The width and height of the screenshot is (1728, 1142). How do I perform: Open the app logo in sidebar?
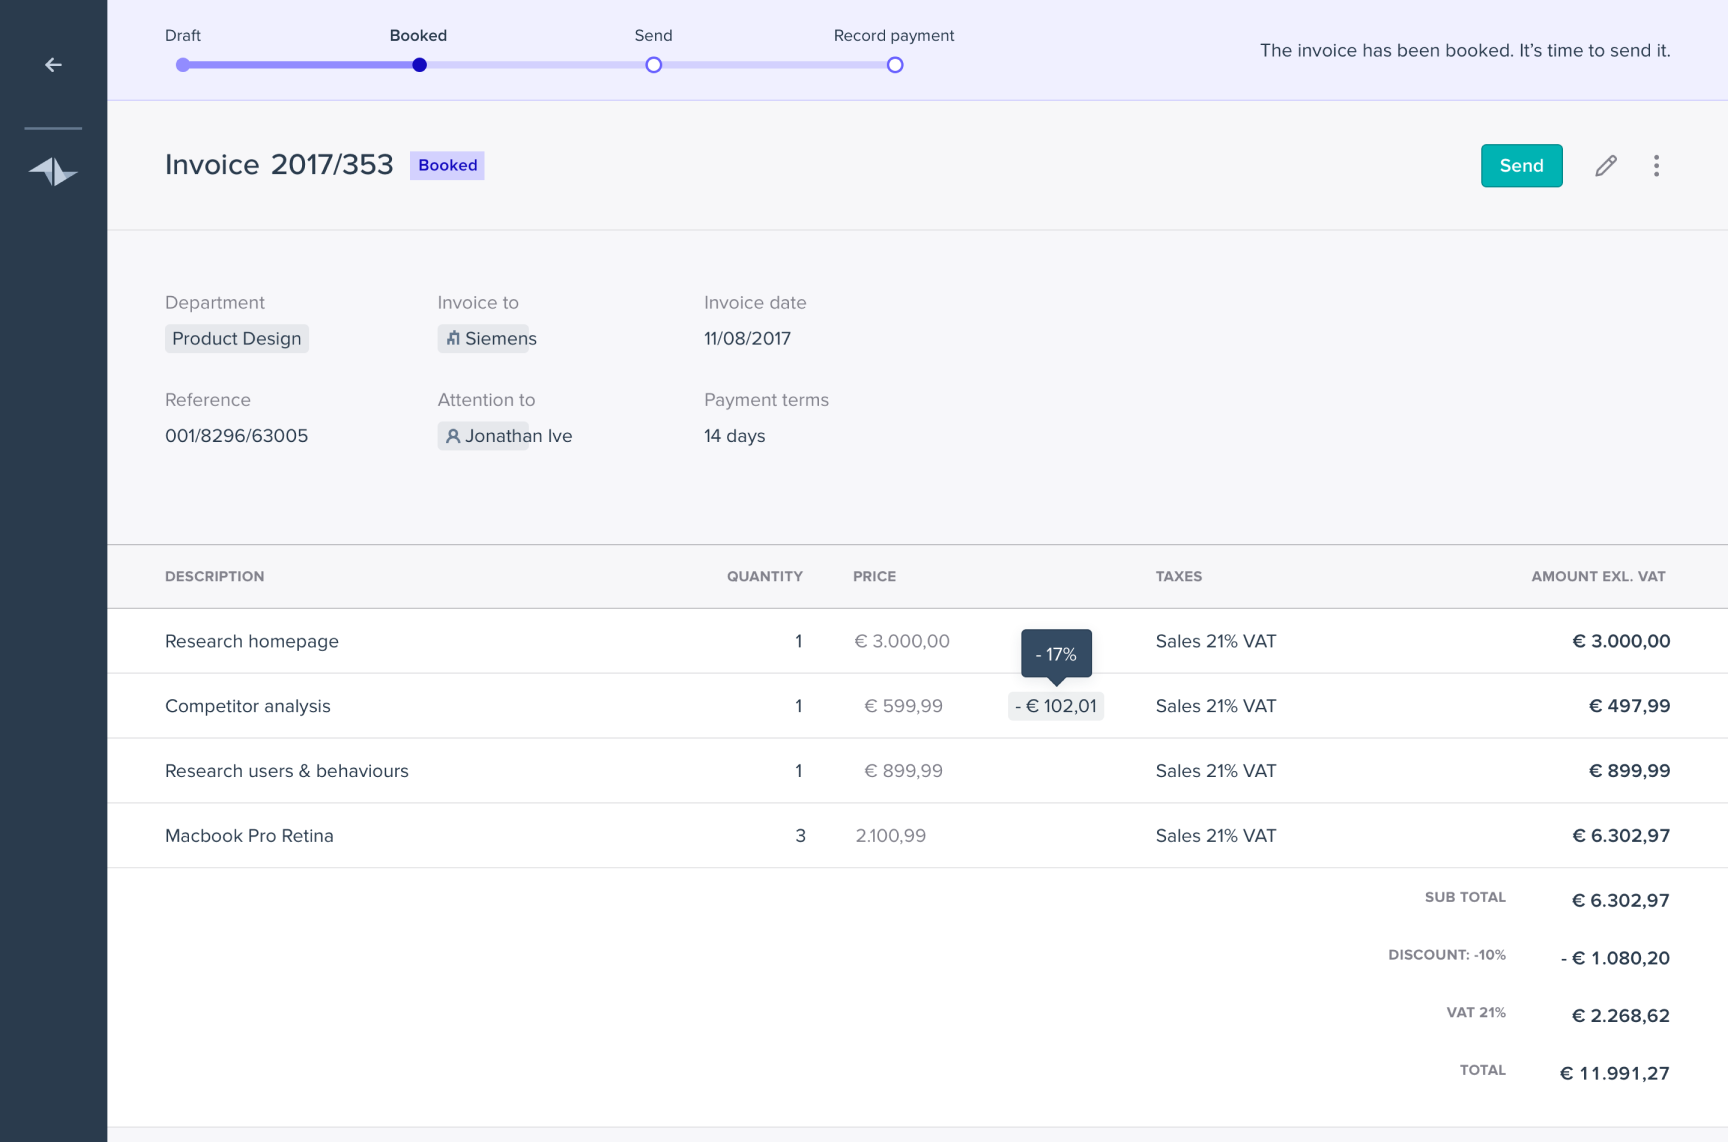pos(53,172)
